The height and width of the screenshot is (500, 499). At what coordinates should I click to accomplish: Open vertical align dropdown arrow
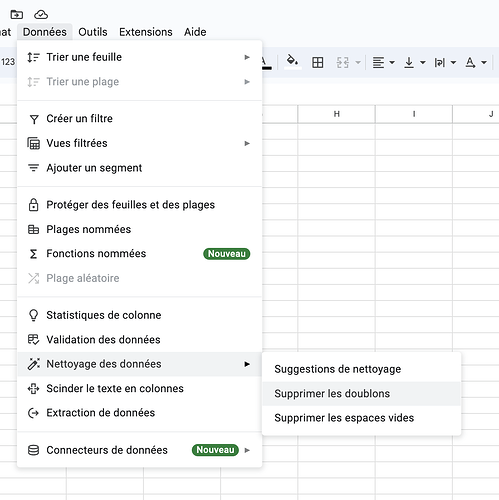423,62
